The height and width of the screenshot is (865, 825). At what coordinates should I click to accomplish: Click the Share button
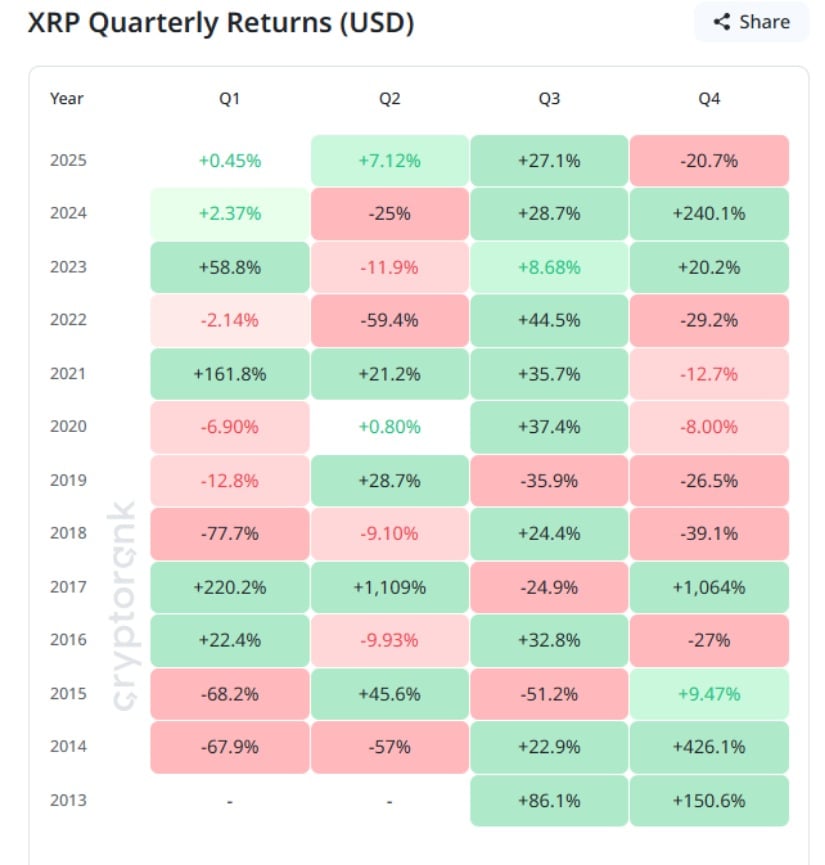pos(750,22)
